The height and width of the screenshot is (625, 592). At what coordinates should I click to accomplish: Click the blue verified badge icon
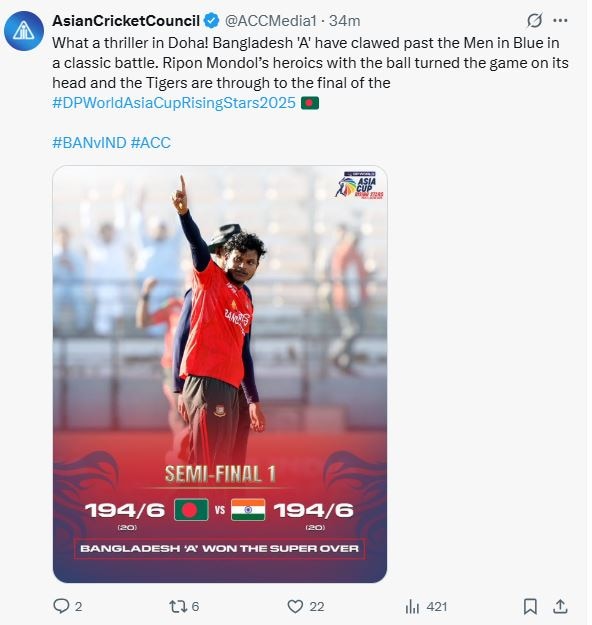[x=212, y=21]
